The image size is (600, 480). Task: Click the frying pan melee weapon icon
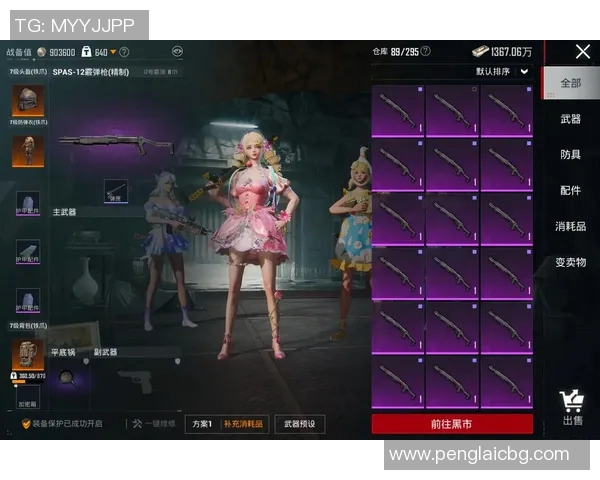(x=67, y=376)
